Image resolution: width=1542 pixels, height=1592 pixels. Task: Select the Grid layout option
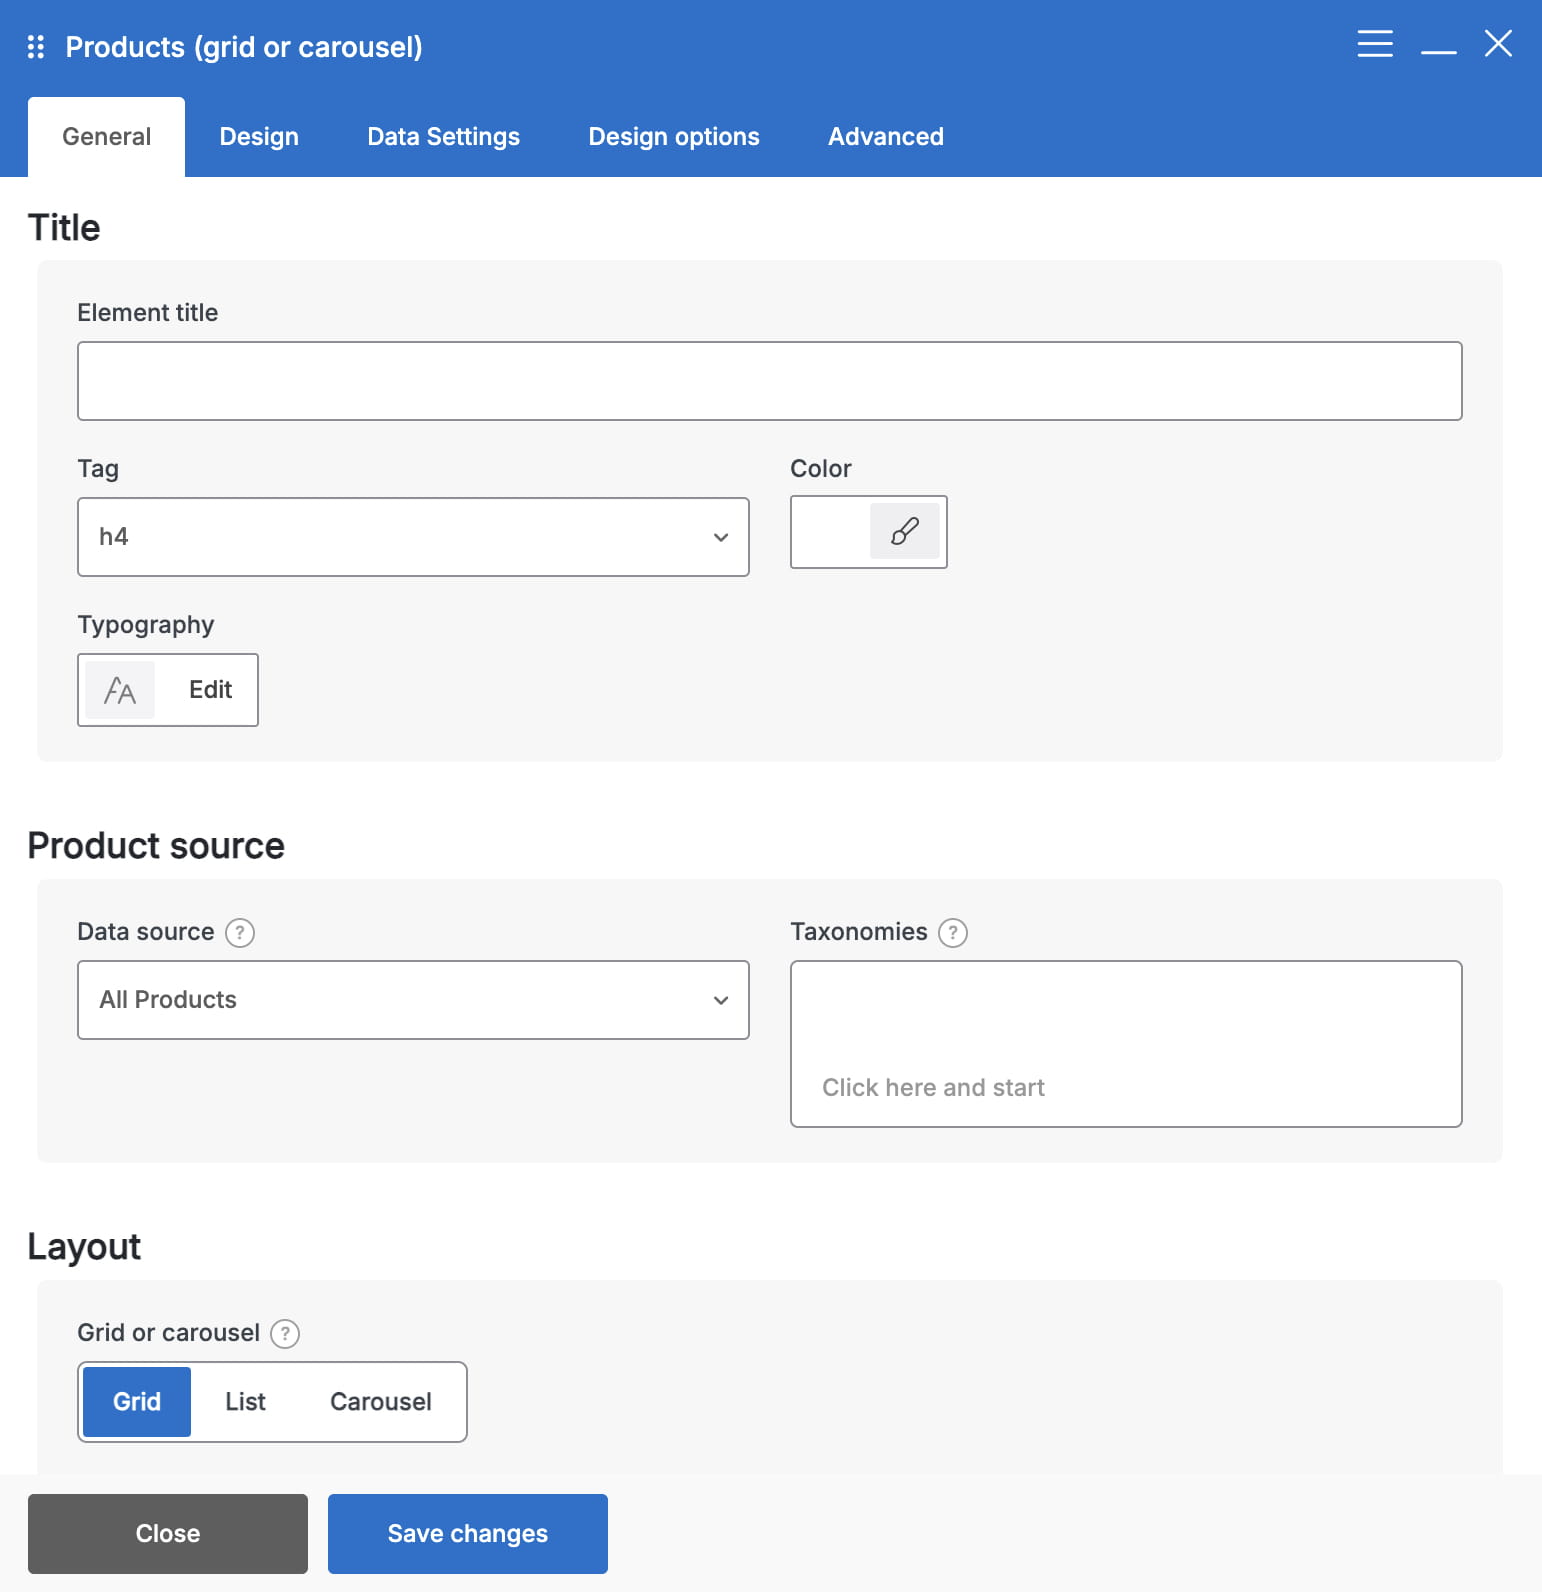137,1402
